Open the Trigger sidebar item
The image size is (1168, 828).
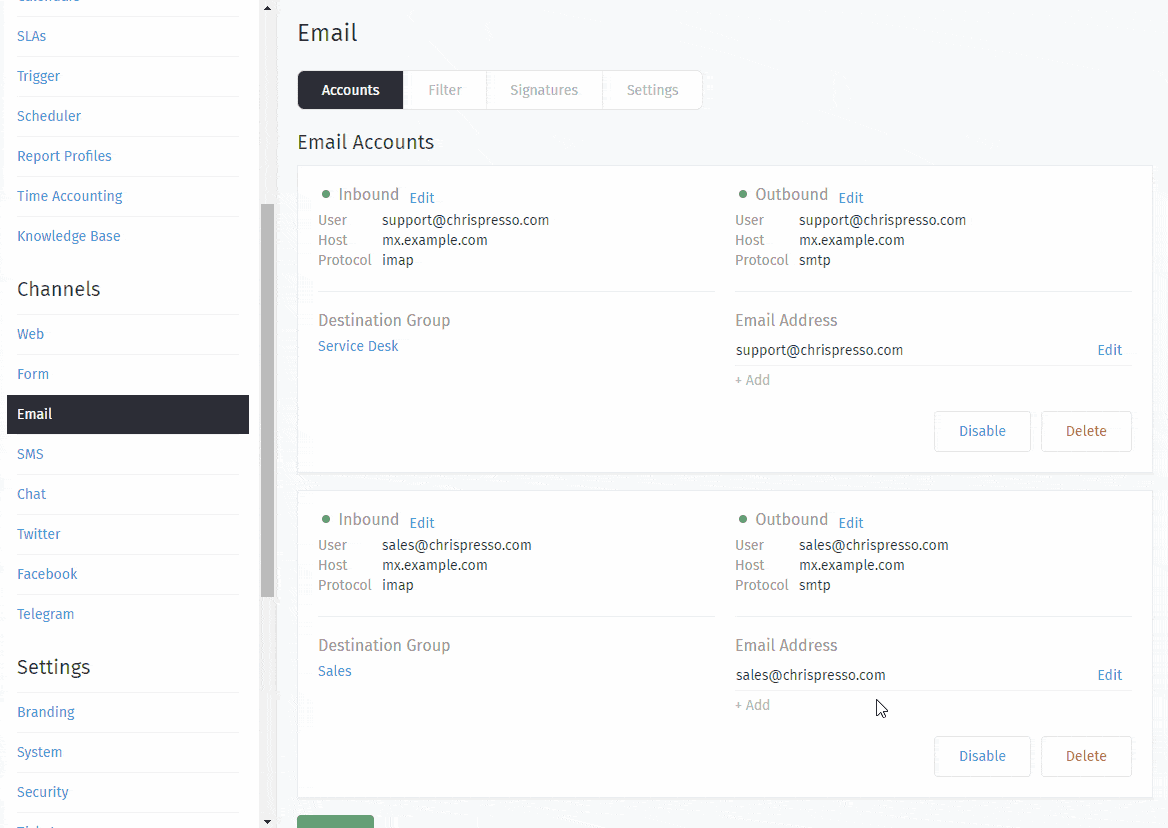pyautogui.click(x=38, y=76)
